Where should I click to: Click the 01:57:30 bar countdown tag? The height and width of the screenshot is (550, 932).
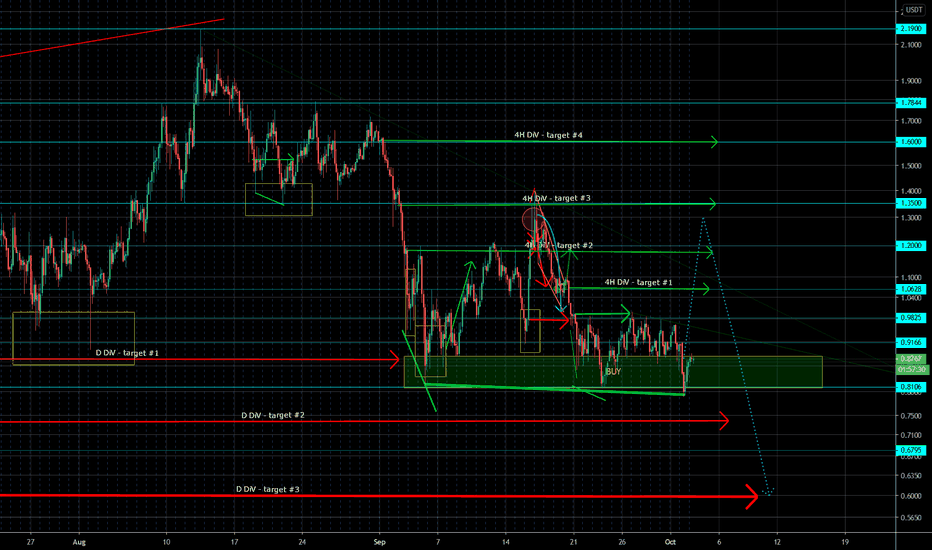click(912, 369)
